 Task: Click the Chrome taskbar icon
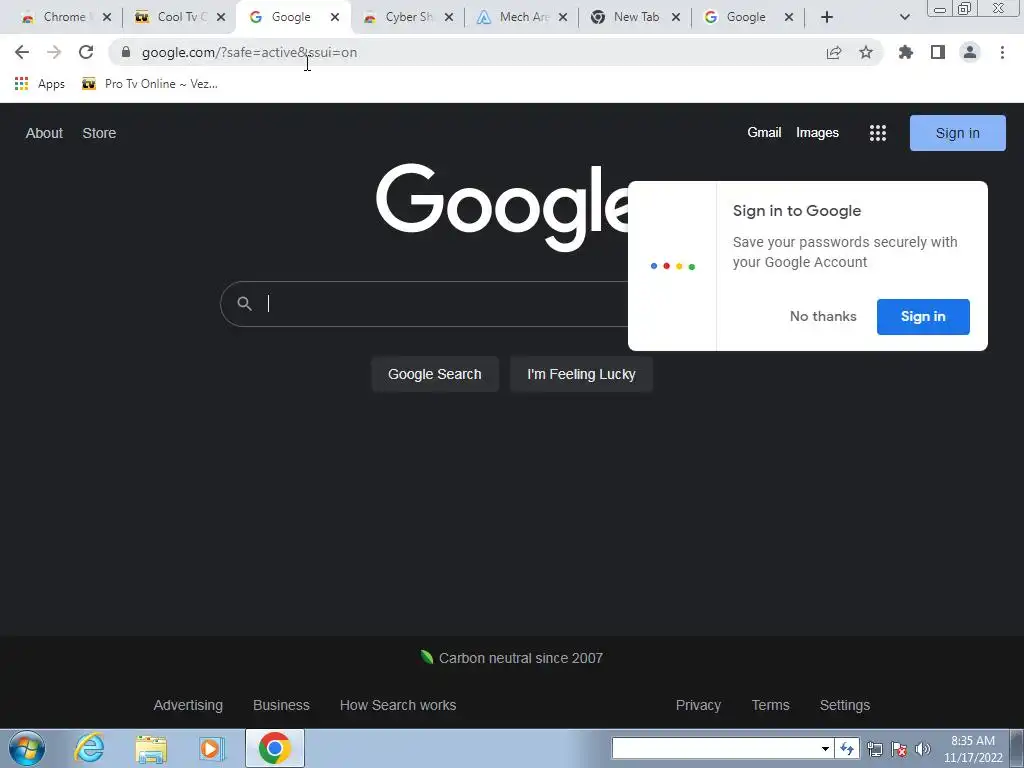point(274,748)
